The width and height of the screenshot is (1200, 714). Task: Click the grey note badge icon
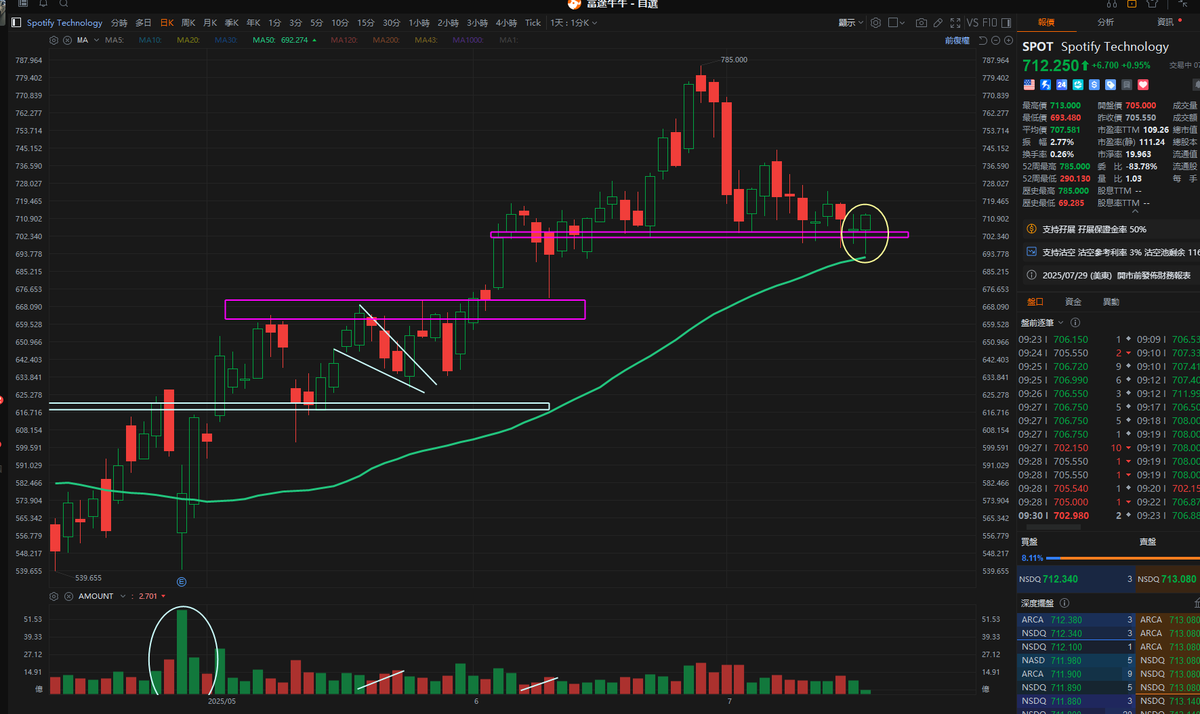1127,85
